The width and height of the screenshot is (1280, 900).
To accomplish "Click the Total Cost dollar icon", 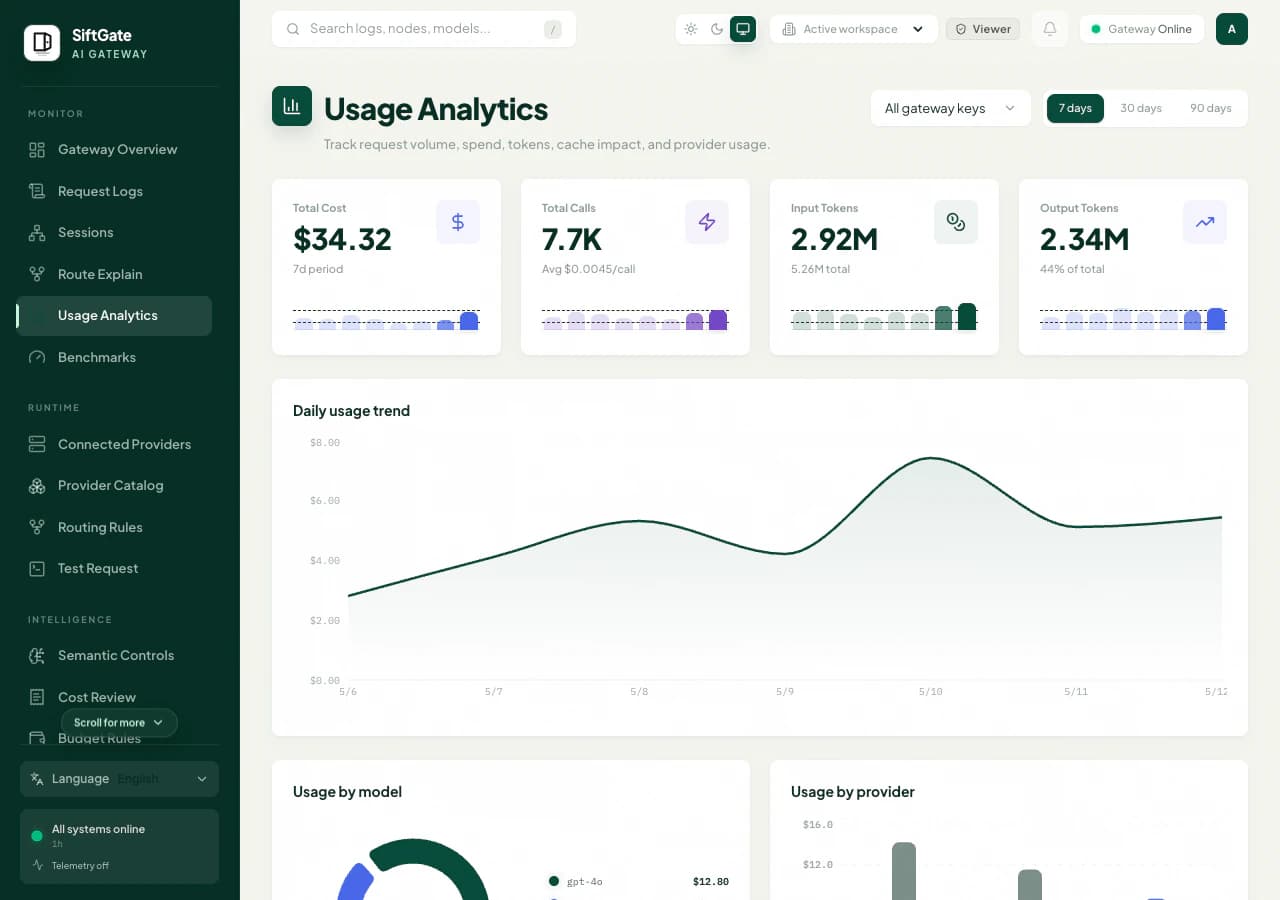I will (x=458, y=222).
